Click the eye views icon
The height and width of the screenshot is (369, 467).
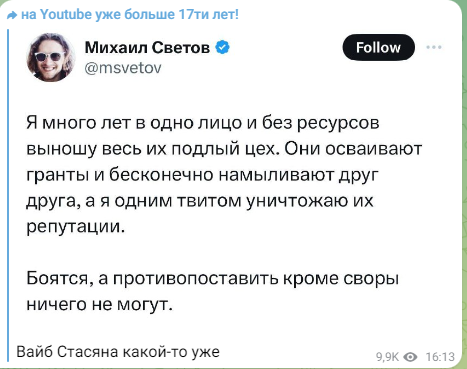click(410, 357)
